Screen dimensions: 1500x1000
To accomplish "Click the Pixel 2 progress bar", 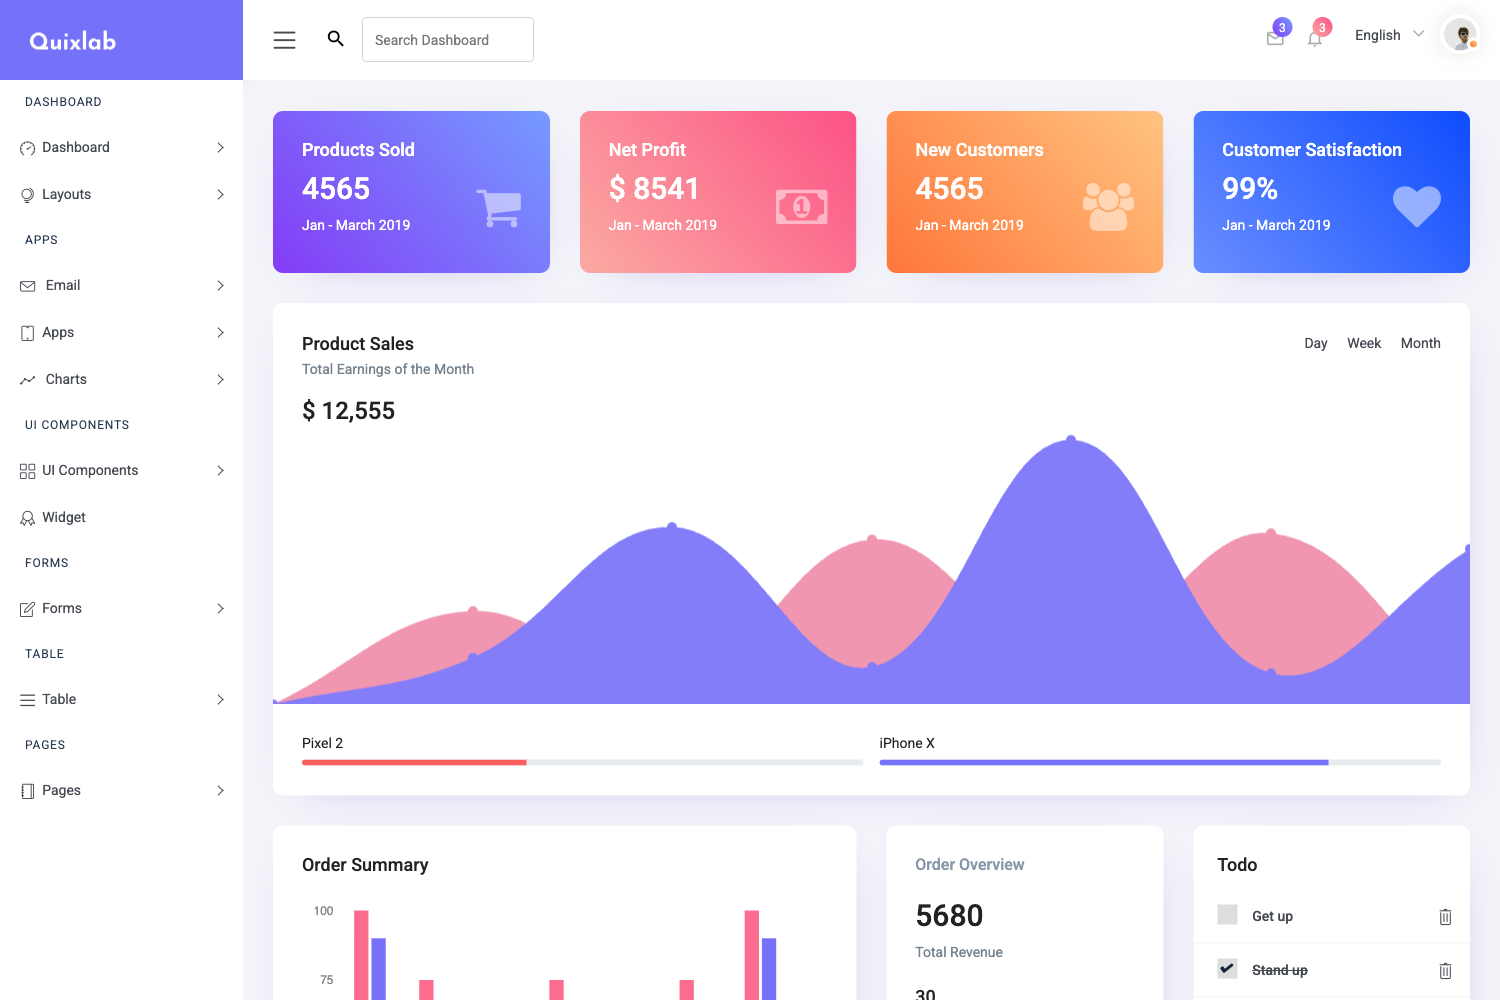I will tap(582, 762).
